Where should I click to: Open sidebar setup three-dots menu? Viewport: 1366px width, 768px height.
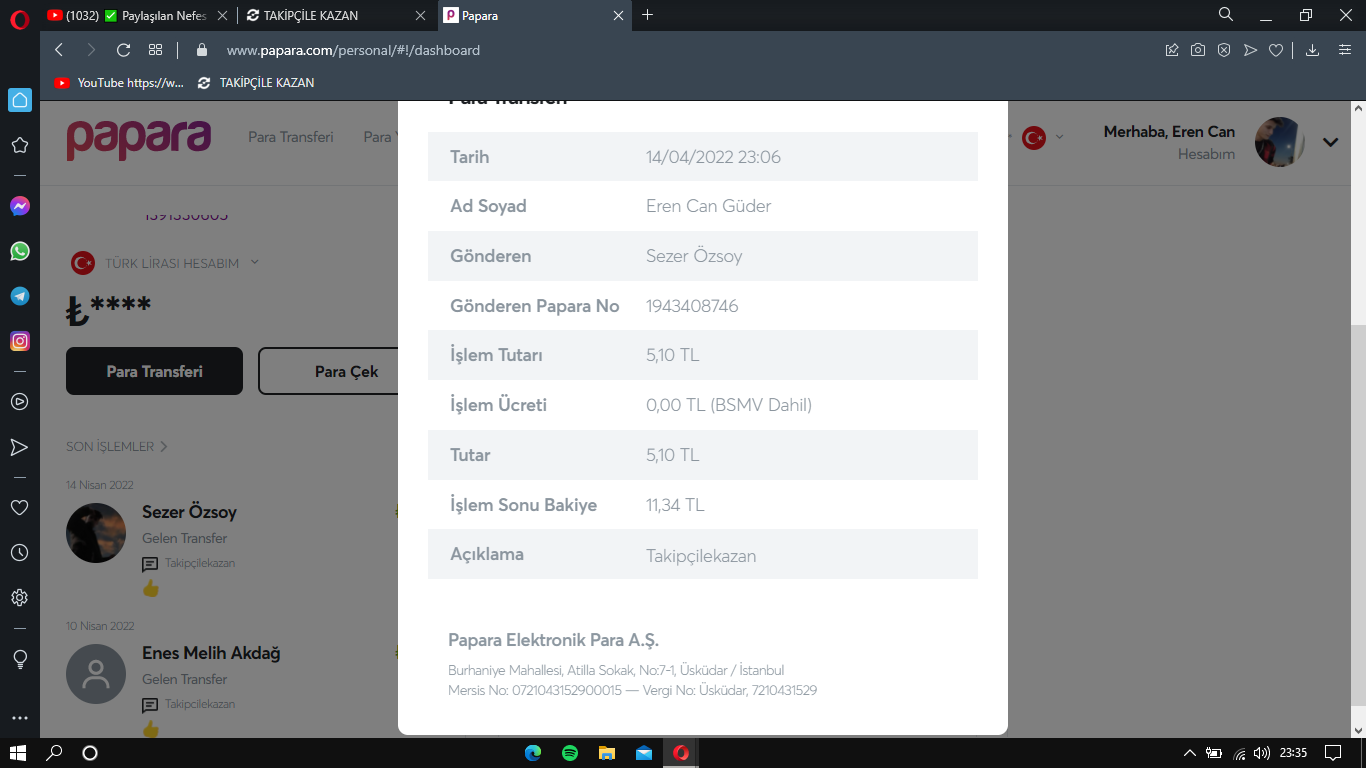(20, 718)
